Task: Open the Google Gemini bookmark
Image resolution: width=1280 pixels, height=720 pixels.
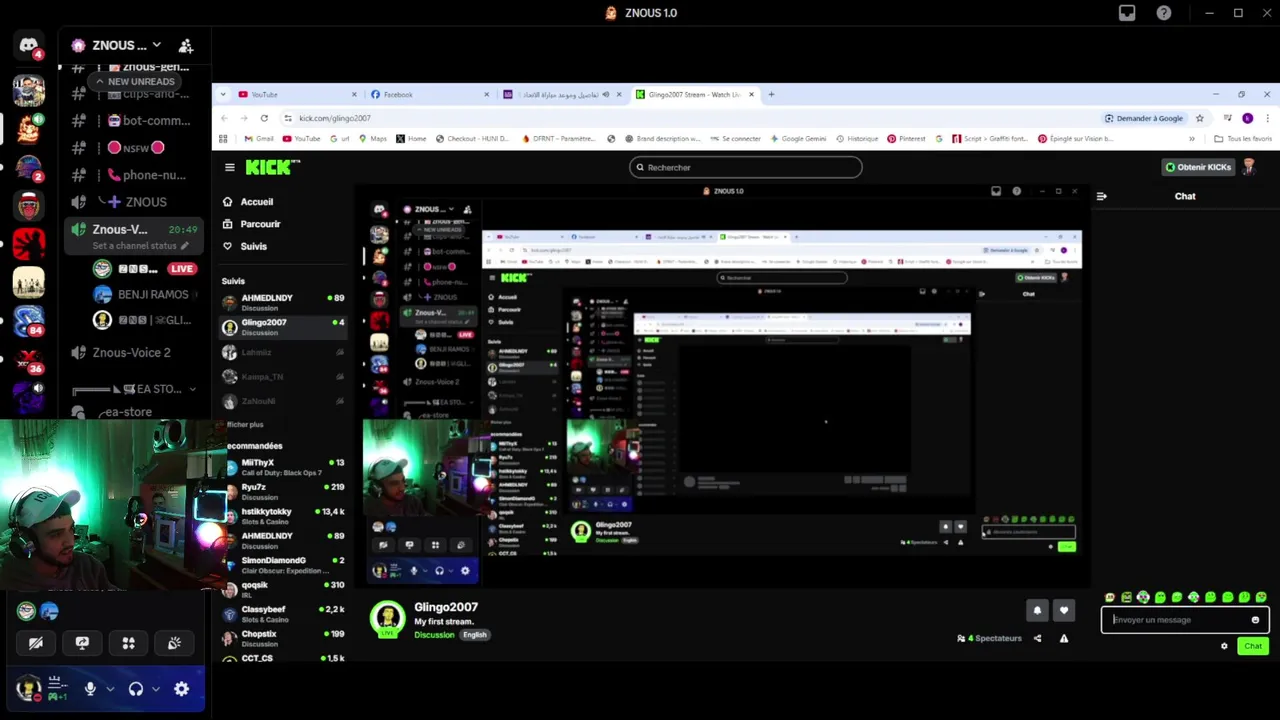Action: tap(797, 139)
